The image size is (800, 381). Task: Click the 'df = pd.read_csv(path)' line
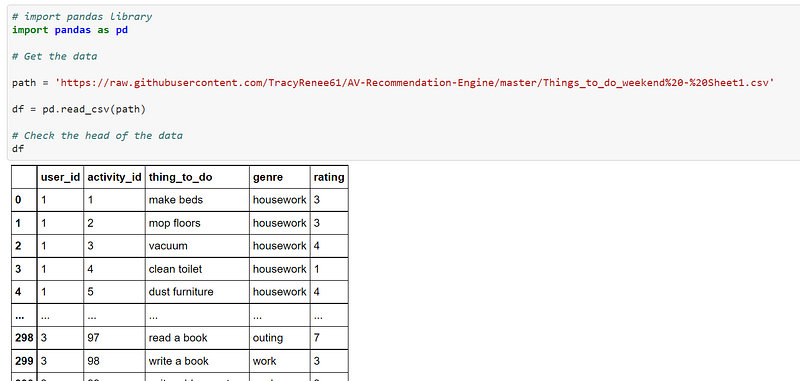tap(79, 109)
